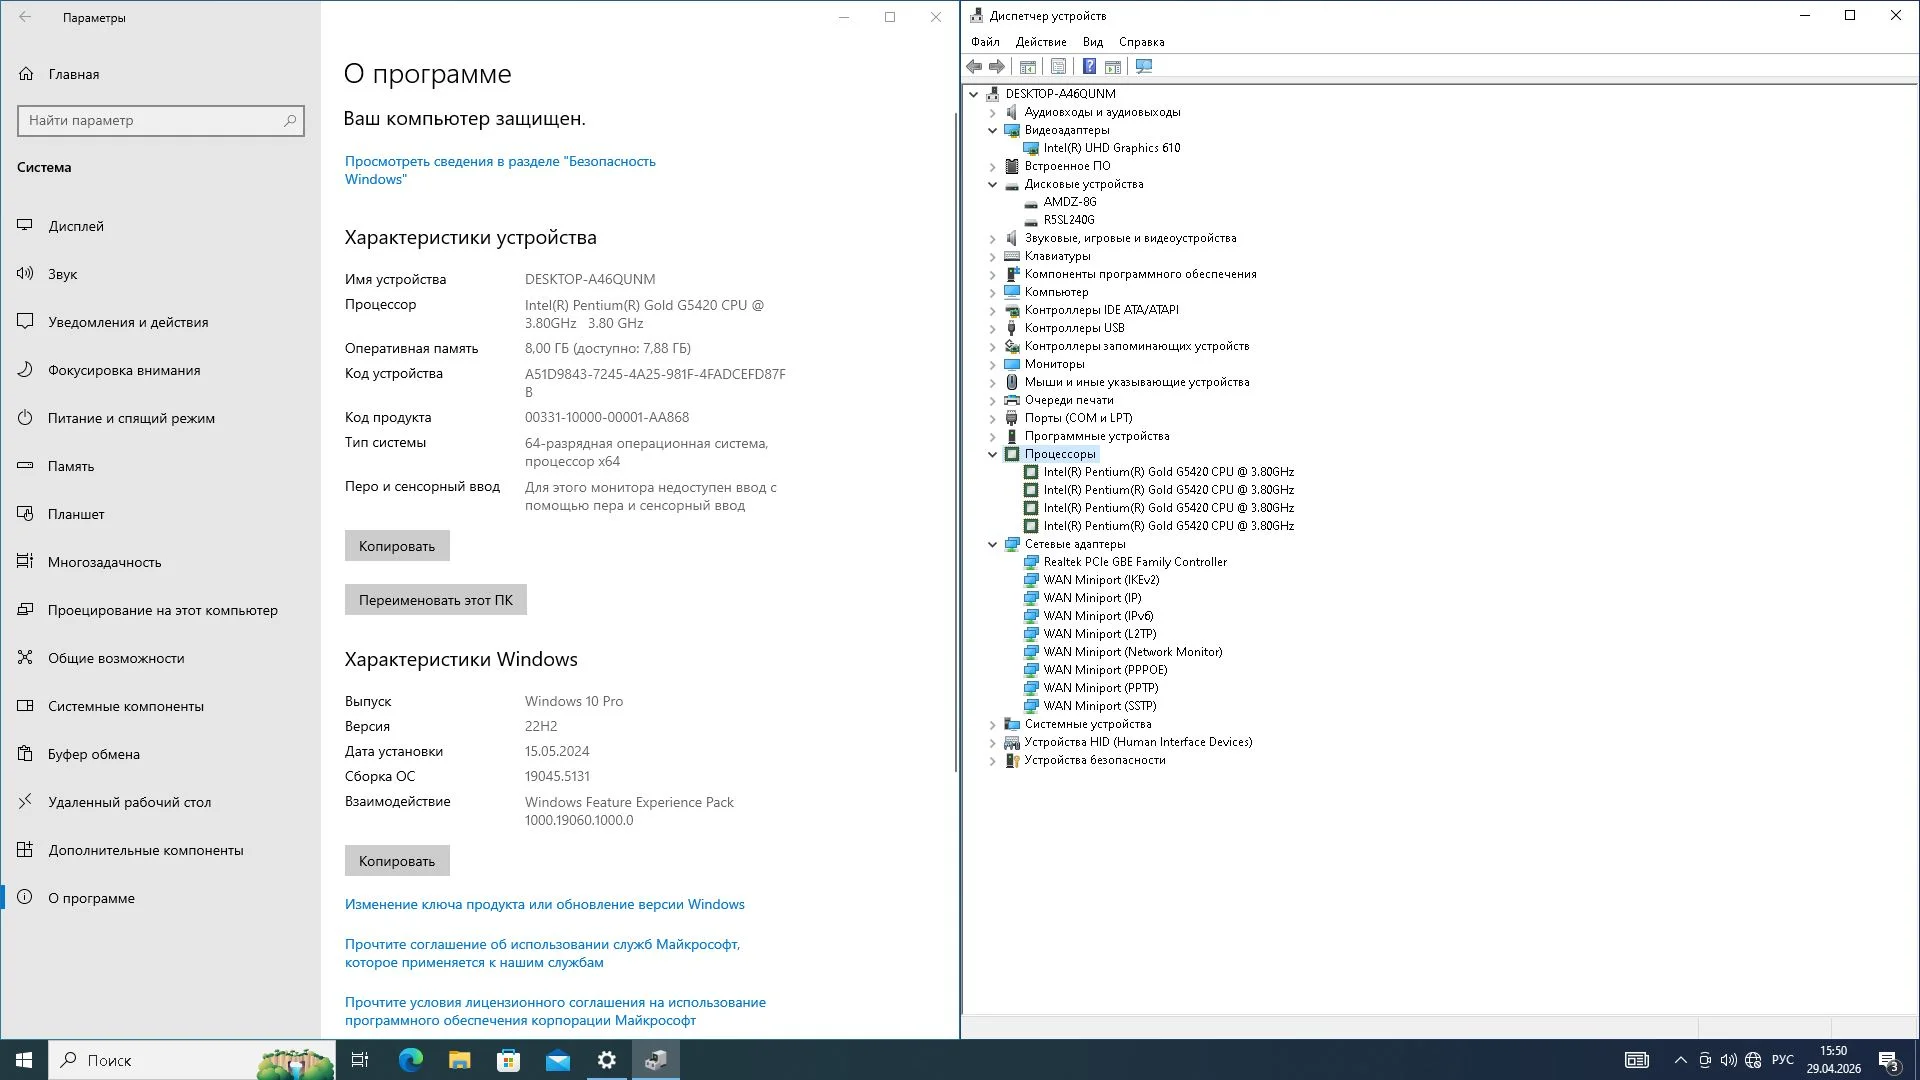Expand the Мониторы node
Image resolution: width=1920 pixels, height=1080 pixels.
(993, 364)
